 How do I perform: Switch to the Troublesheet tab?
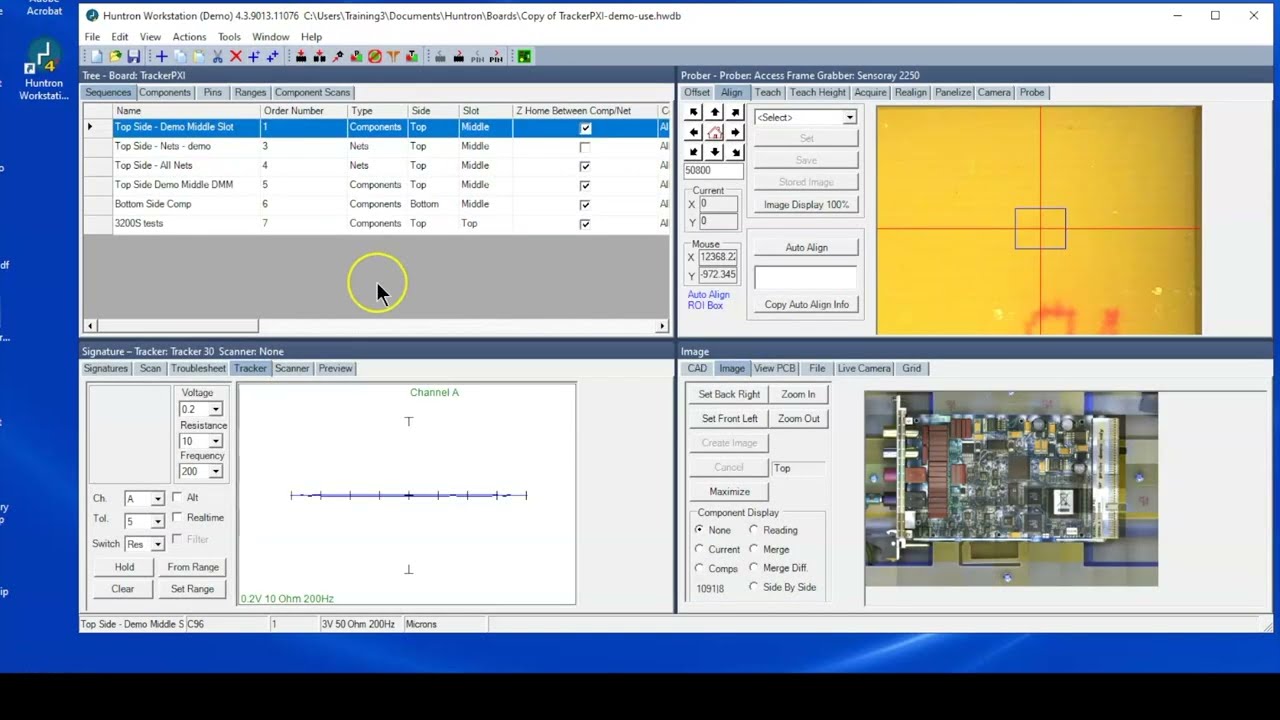tap(198, 368)
